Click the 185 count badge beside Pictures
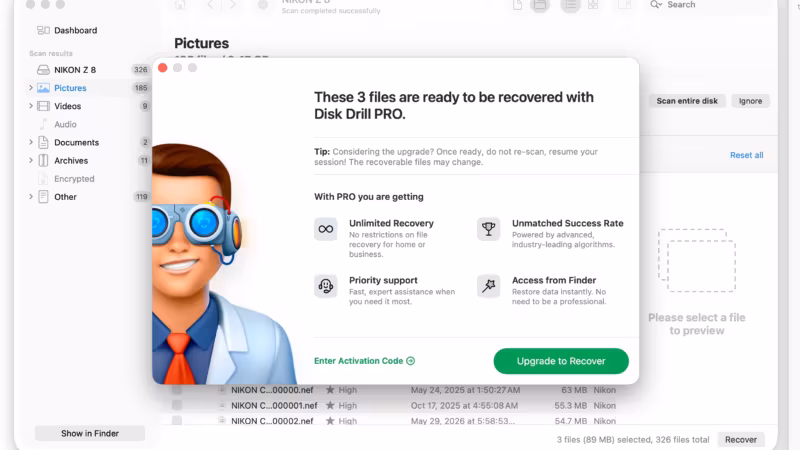This screenshot has width=800, height=450. coord(141,88)
